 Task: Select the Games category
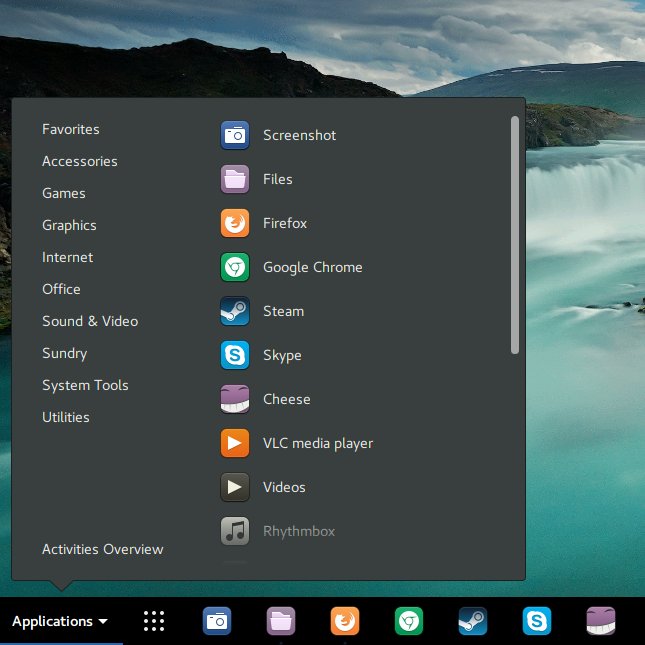64,193
